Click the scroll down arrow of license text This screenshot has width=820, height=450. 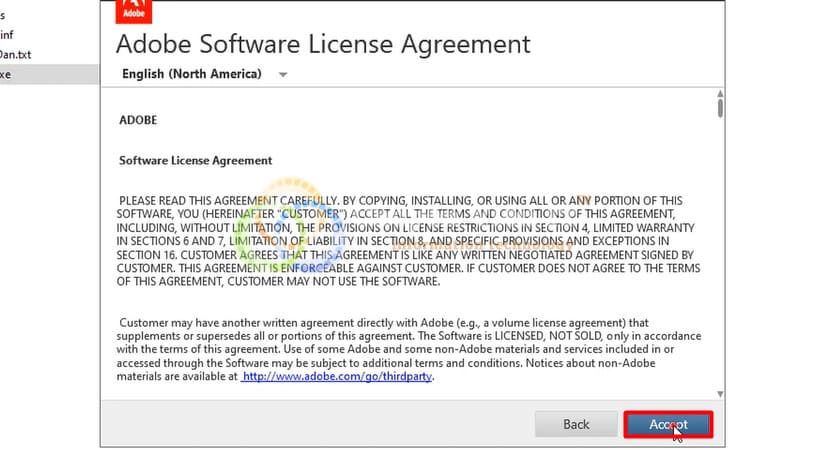pyautogui.click(x=720, y=394)
